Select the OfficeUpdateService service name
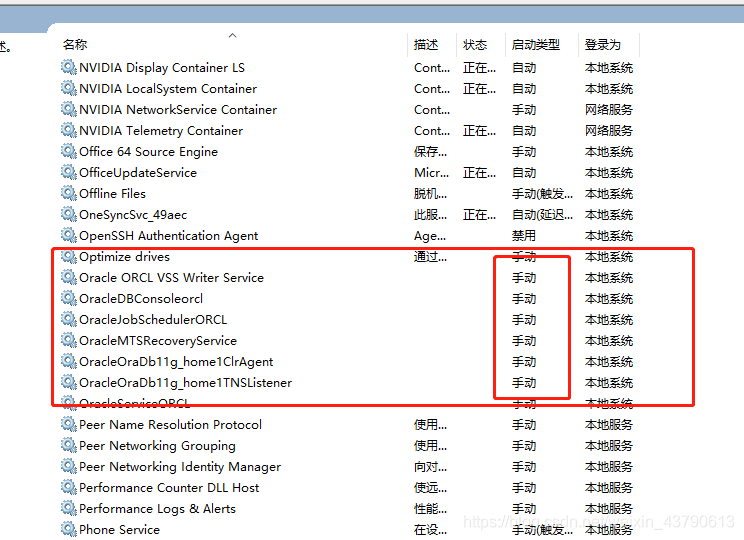 138,173
